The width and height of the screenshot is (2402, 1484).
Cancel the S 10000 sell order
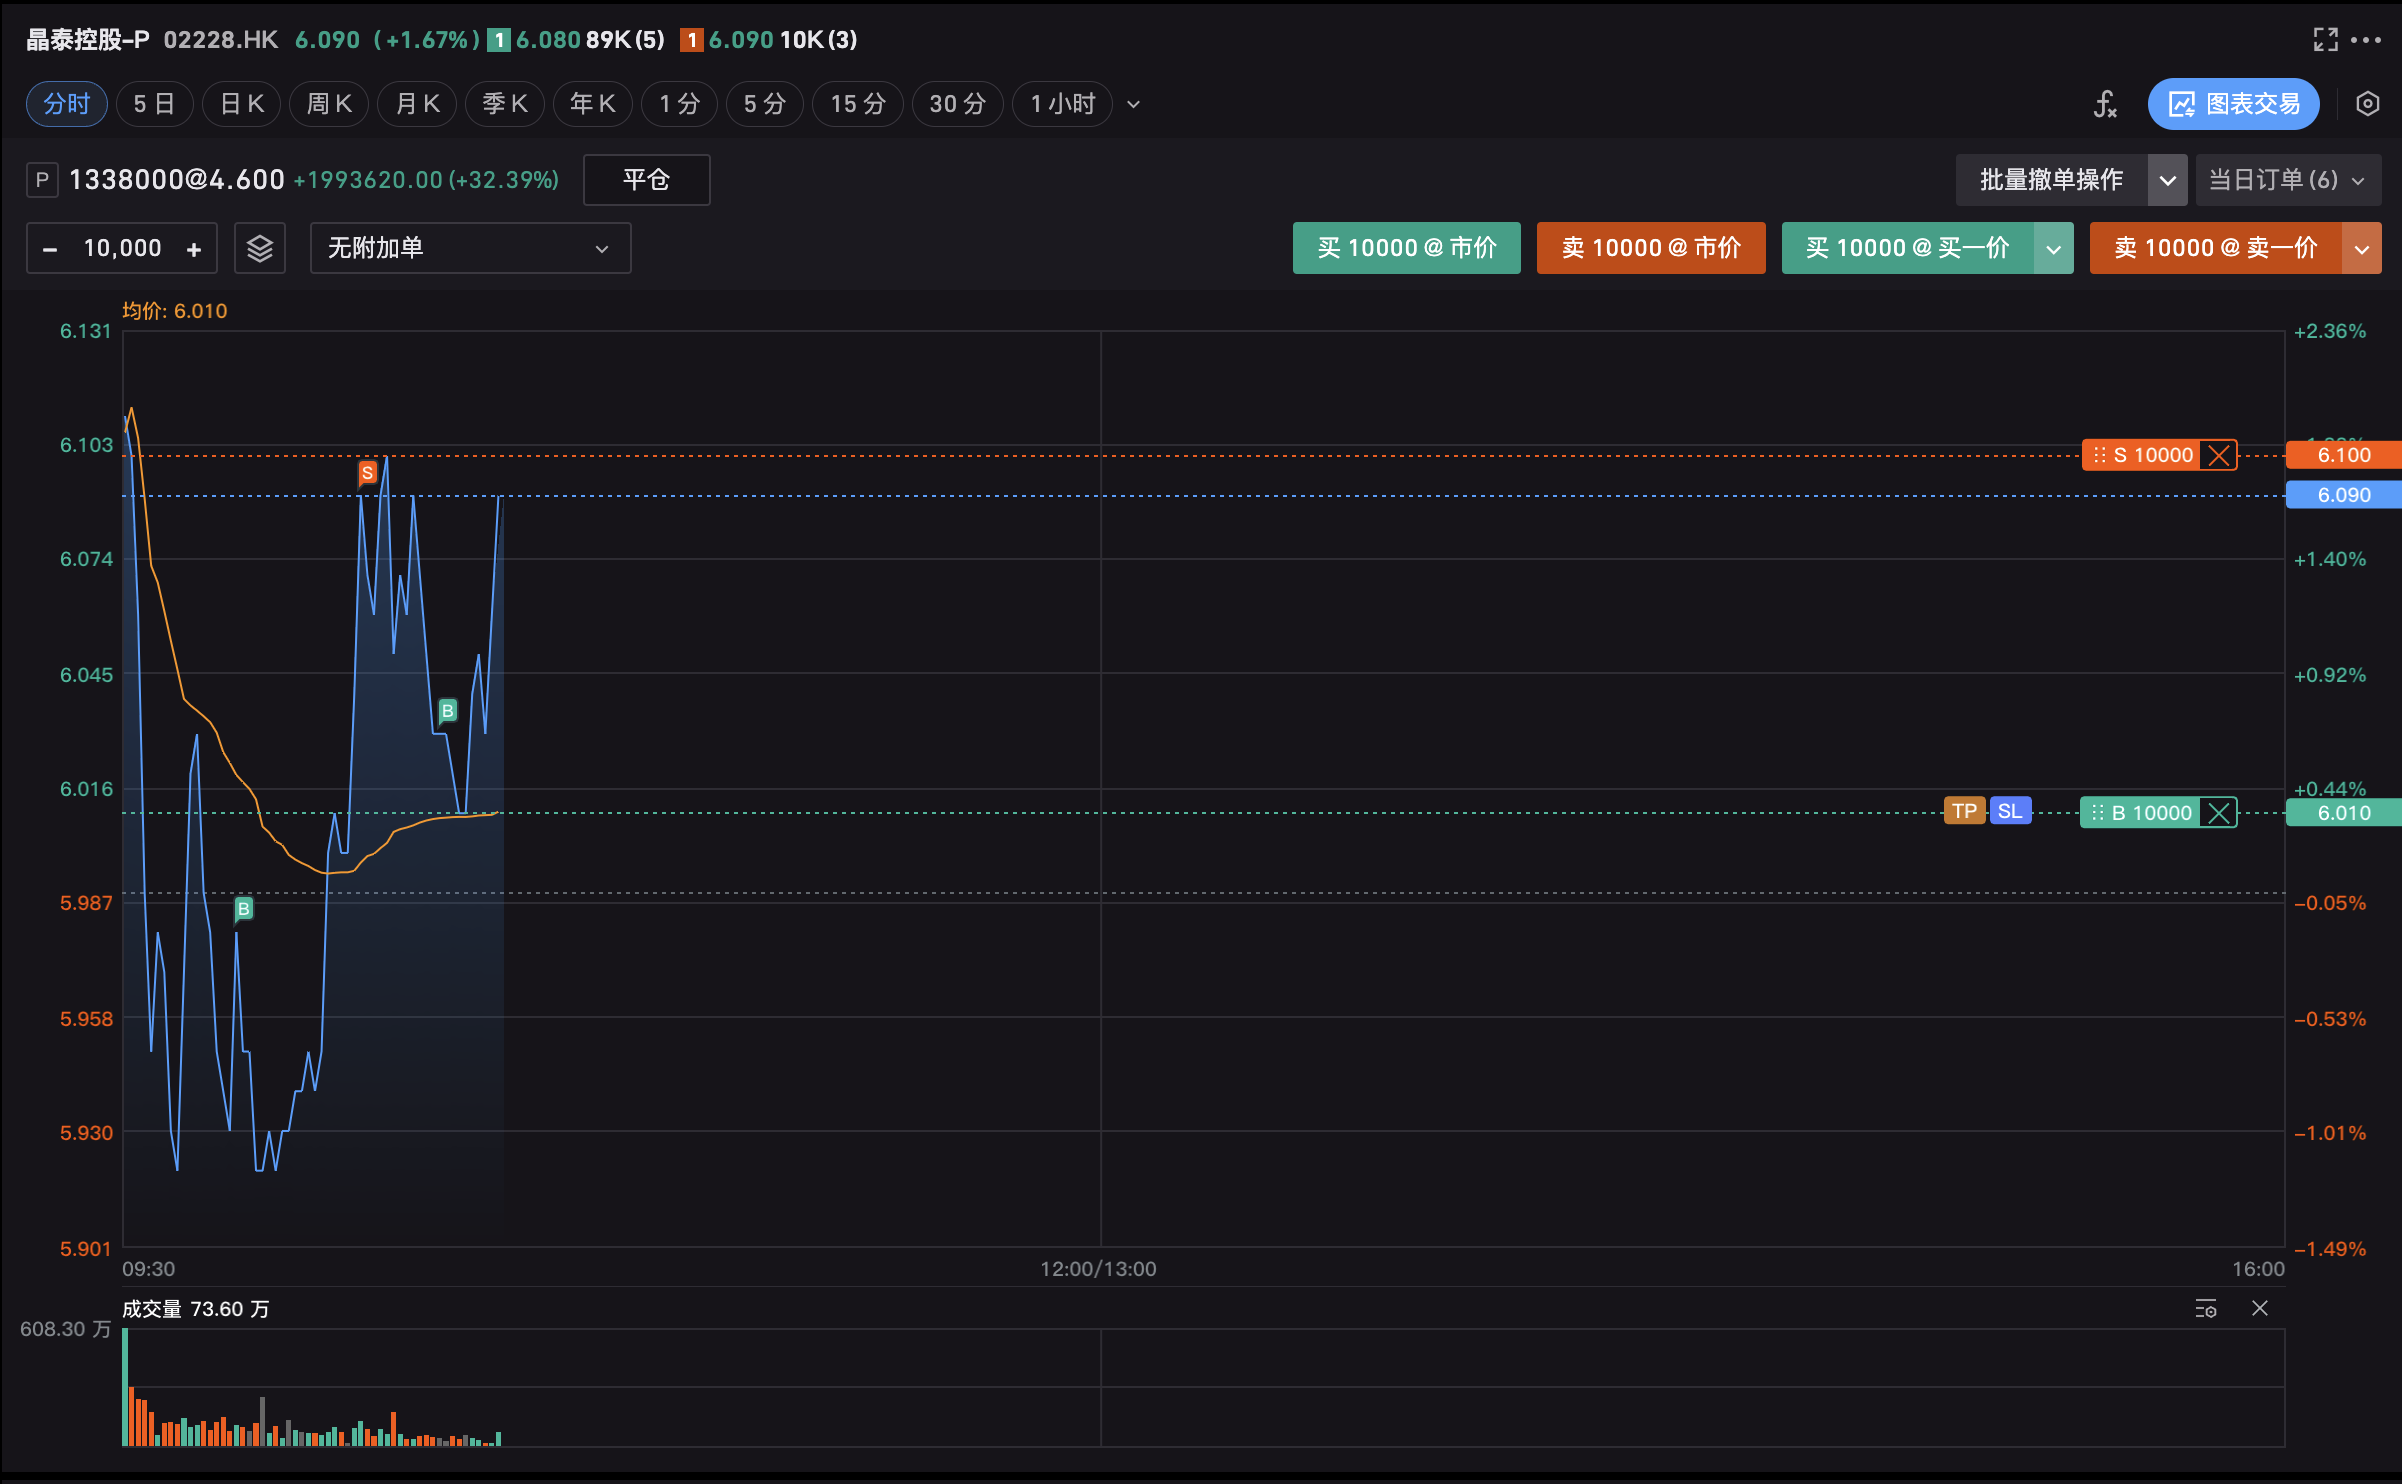[2219, 456]
